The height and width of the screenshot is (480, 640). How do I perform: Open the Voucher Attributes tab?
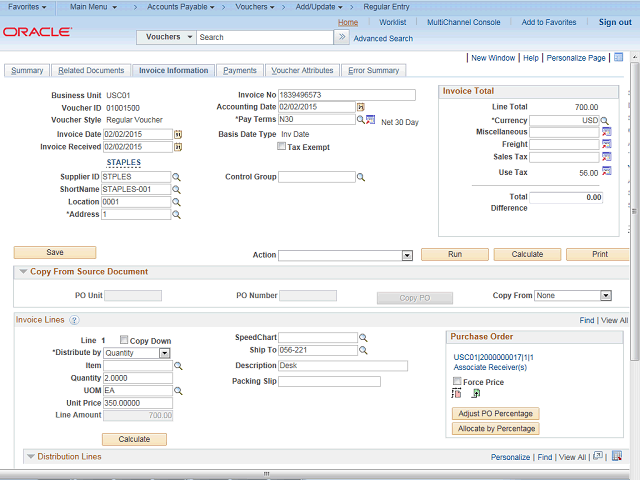[302, 71]
